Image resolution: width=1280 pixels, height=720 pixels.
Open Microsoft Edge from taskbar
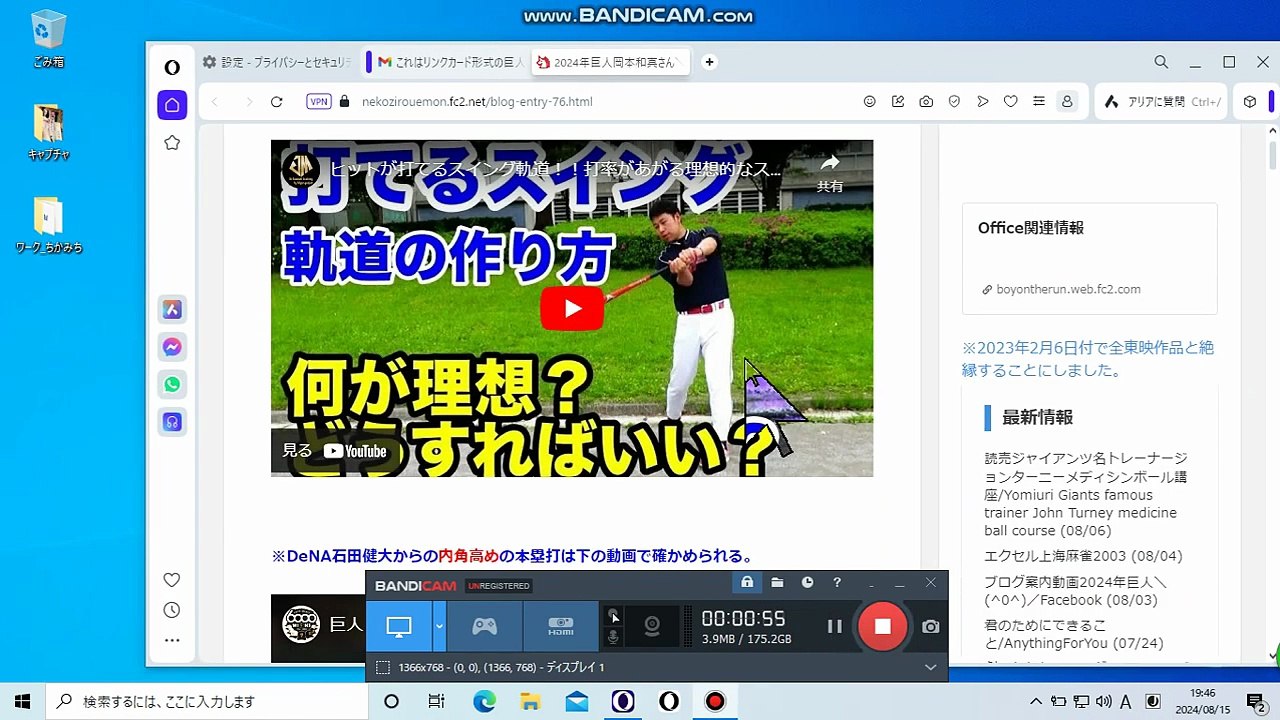[484, 702]
